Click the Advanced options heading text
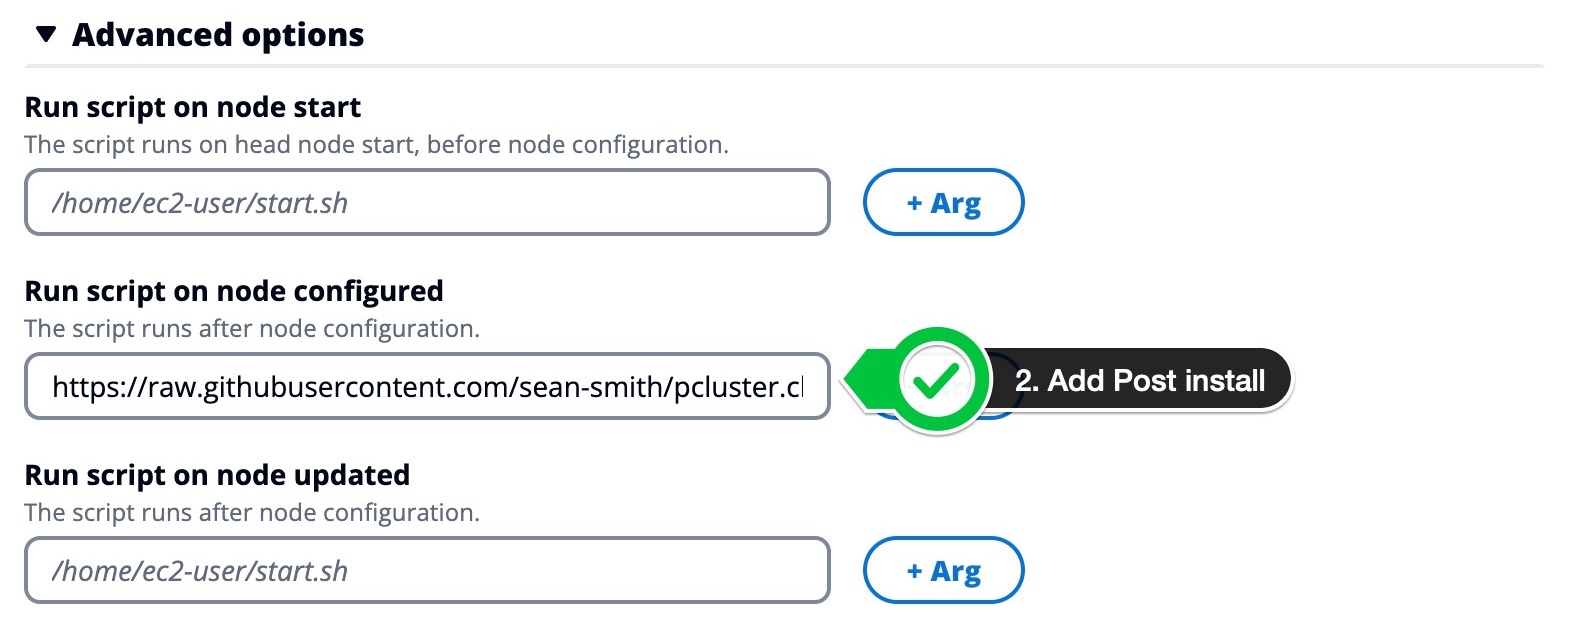Viewport: 1582px width, 620px height. click(x=218, y=35)
